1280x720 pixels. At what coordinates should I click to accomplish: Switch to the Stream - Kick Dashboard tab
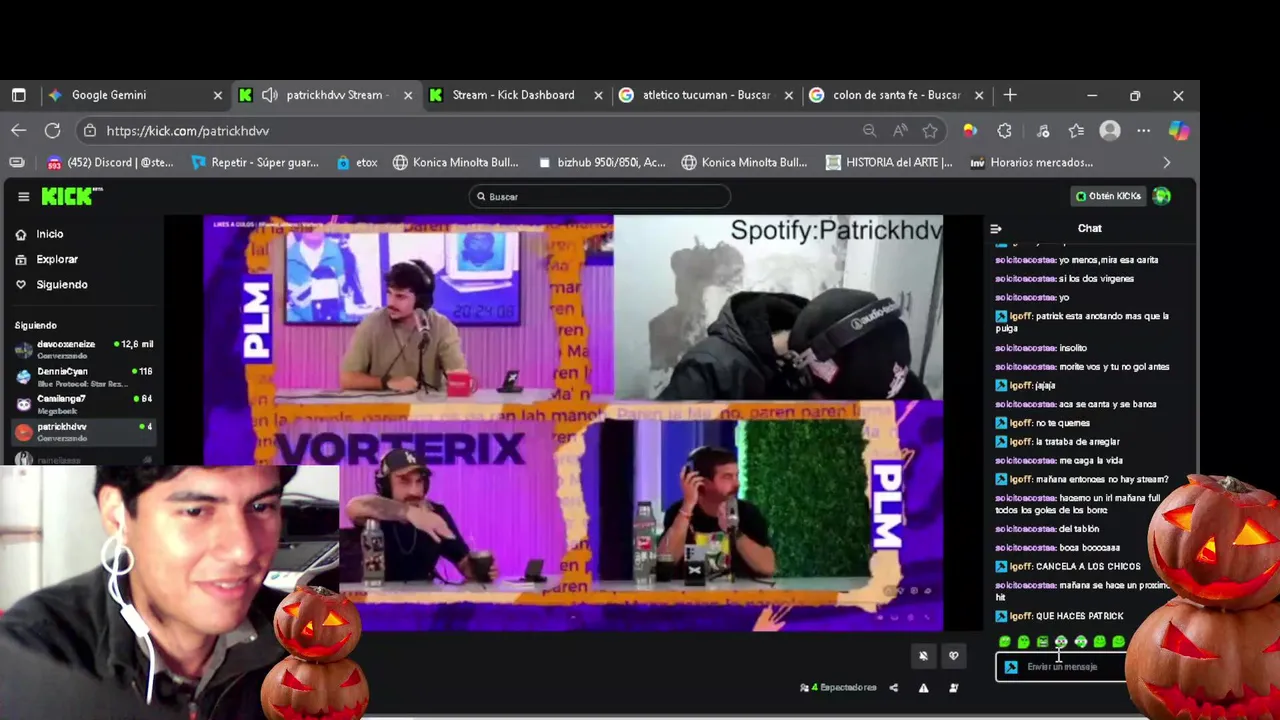pos(513,95)
